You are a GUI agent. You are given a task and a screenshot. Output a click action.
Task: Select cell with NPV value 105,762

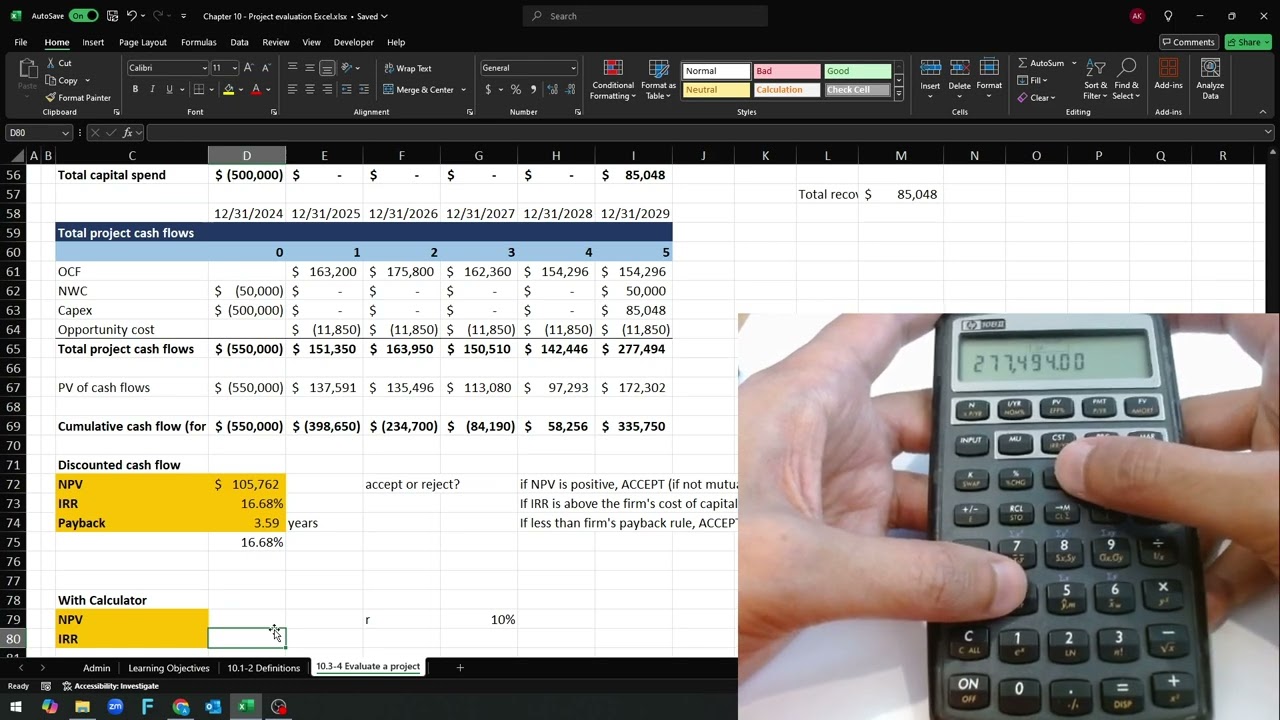pyautogui.click(x=247, y=484)
